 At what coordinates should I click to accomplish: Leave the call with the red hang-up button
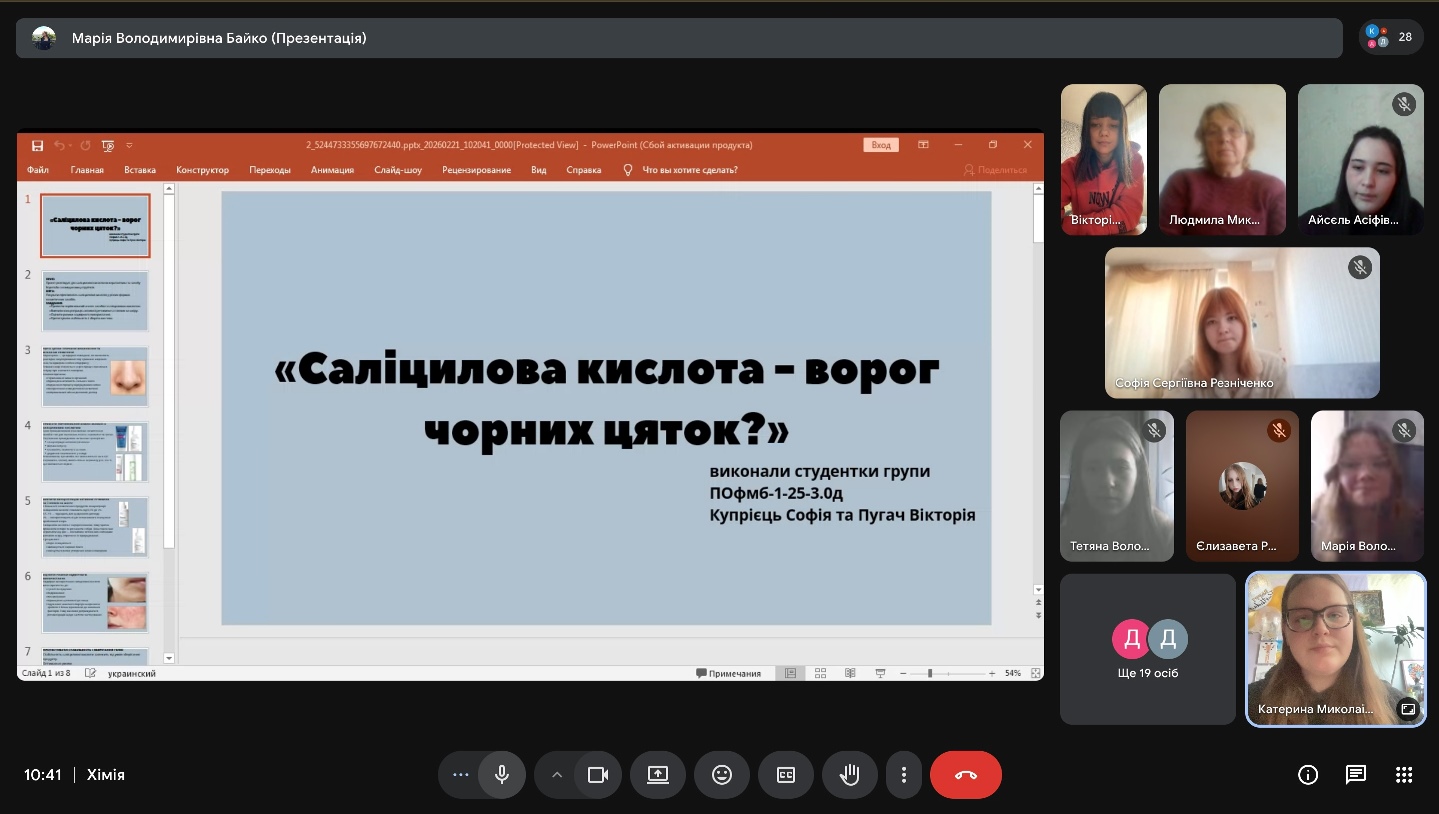pyautogui.click(x=966, y=775)
